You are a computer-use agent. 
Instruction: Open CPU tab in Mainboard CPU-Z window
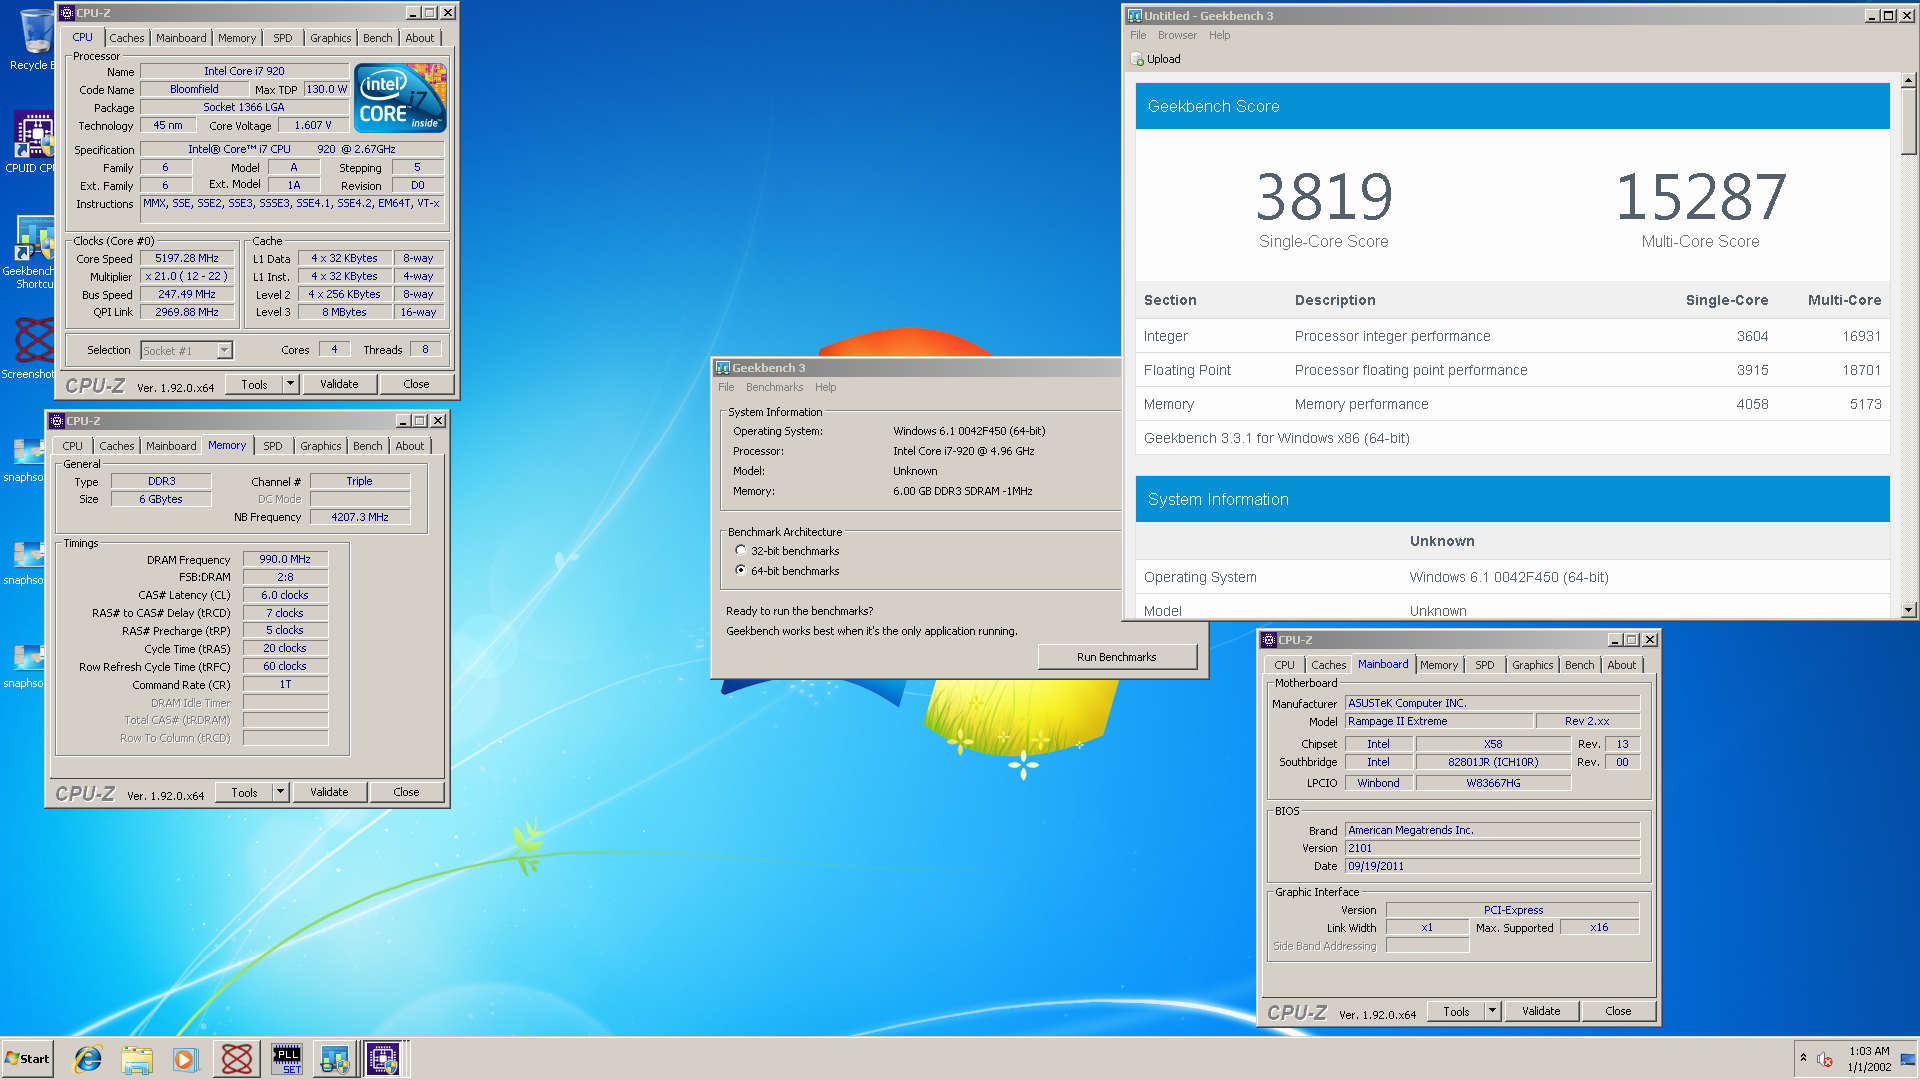(x=1284, y=665)
